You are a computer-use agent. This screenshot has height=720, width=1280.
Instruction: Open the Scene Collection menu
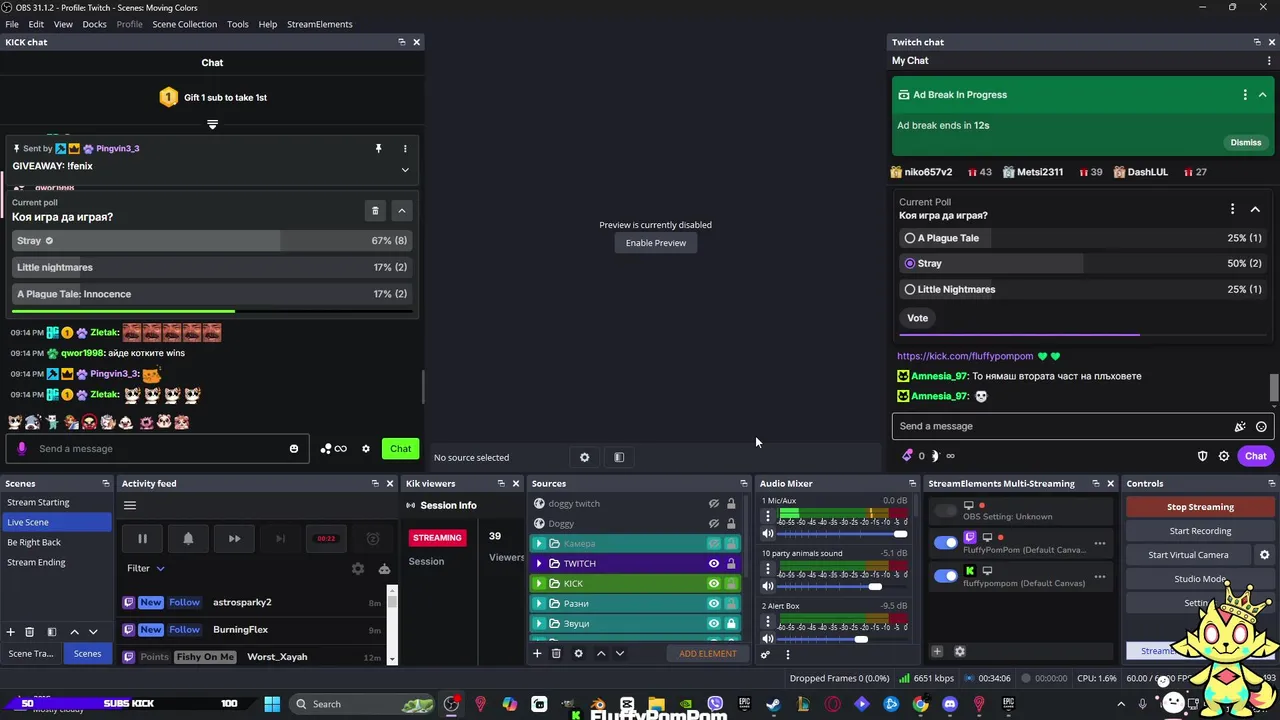coord(184,24)
